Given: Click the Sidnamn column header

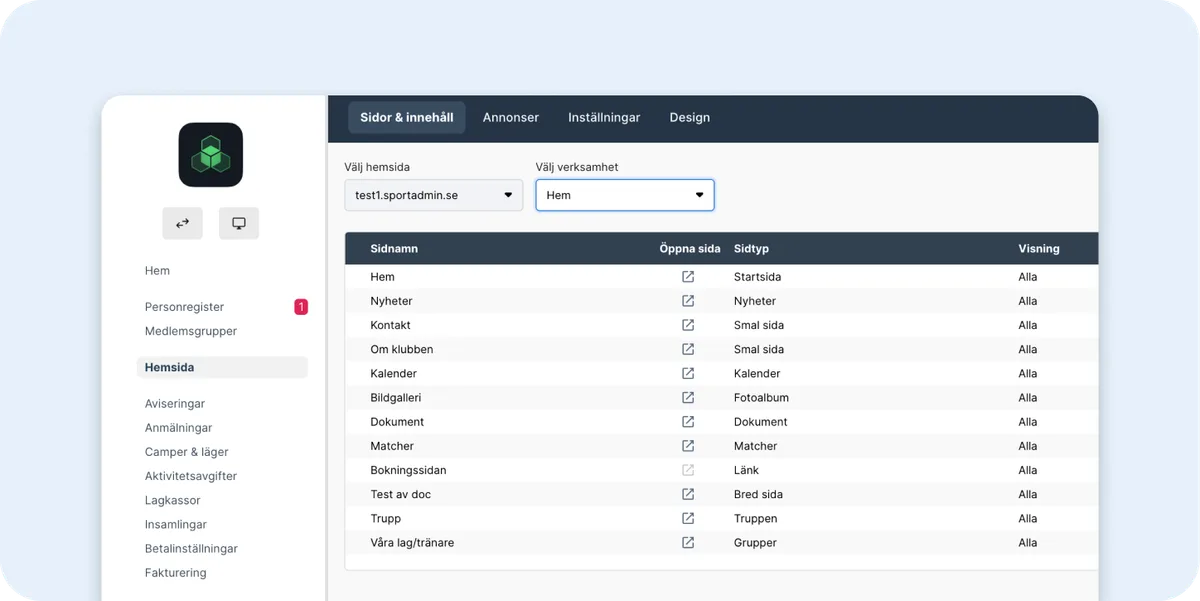Looking at the screenshot, I should 394,248.
